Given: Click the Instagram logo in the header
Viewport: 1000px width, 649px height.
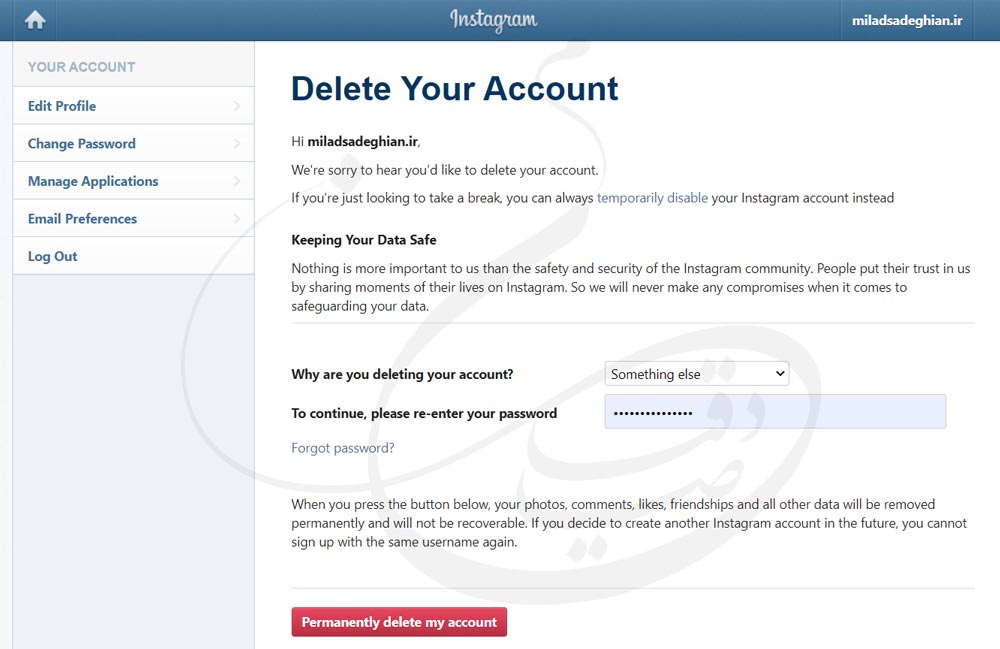Looking at the screenshot, I should coord(493,20).
